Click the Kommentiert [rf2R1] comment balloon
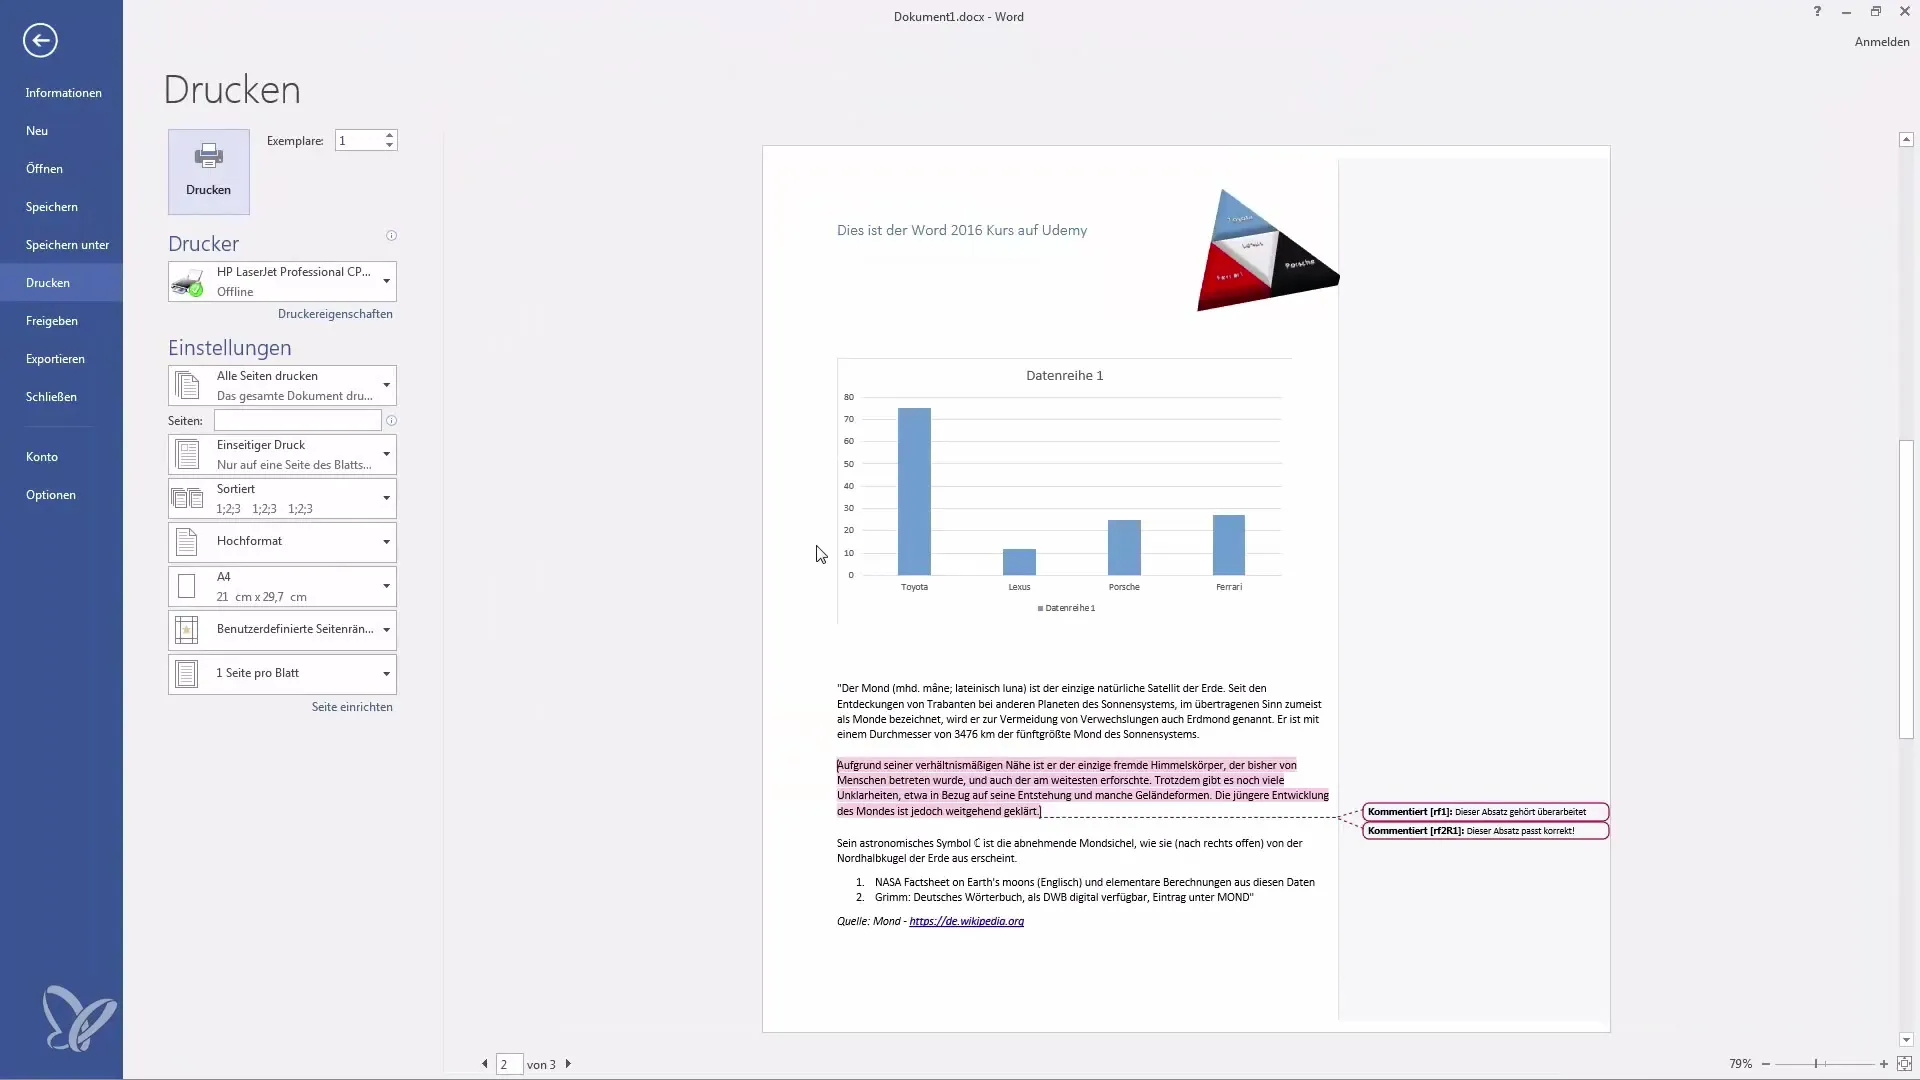 click(1486, 831)
